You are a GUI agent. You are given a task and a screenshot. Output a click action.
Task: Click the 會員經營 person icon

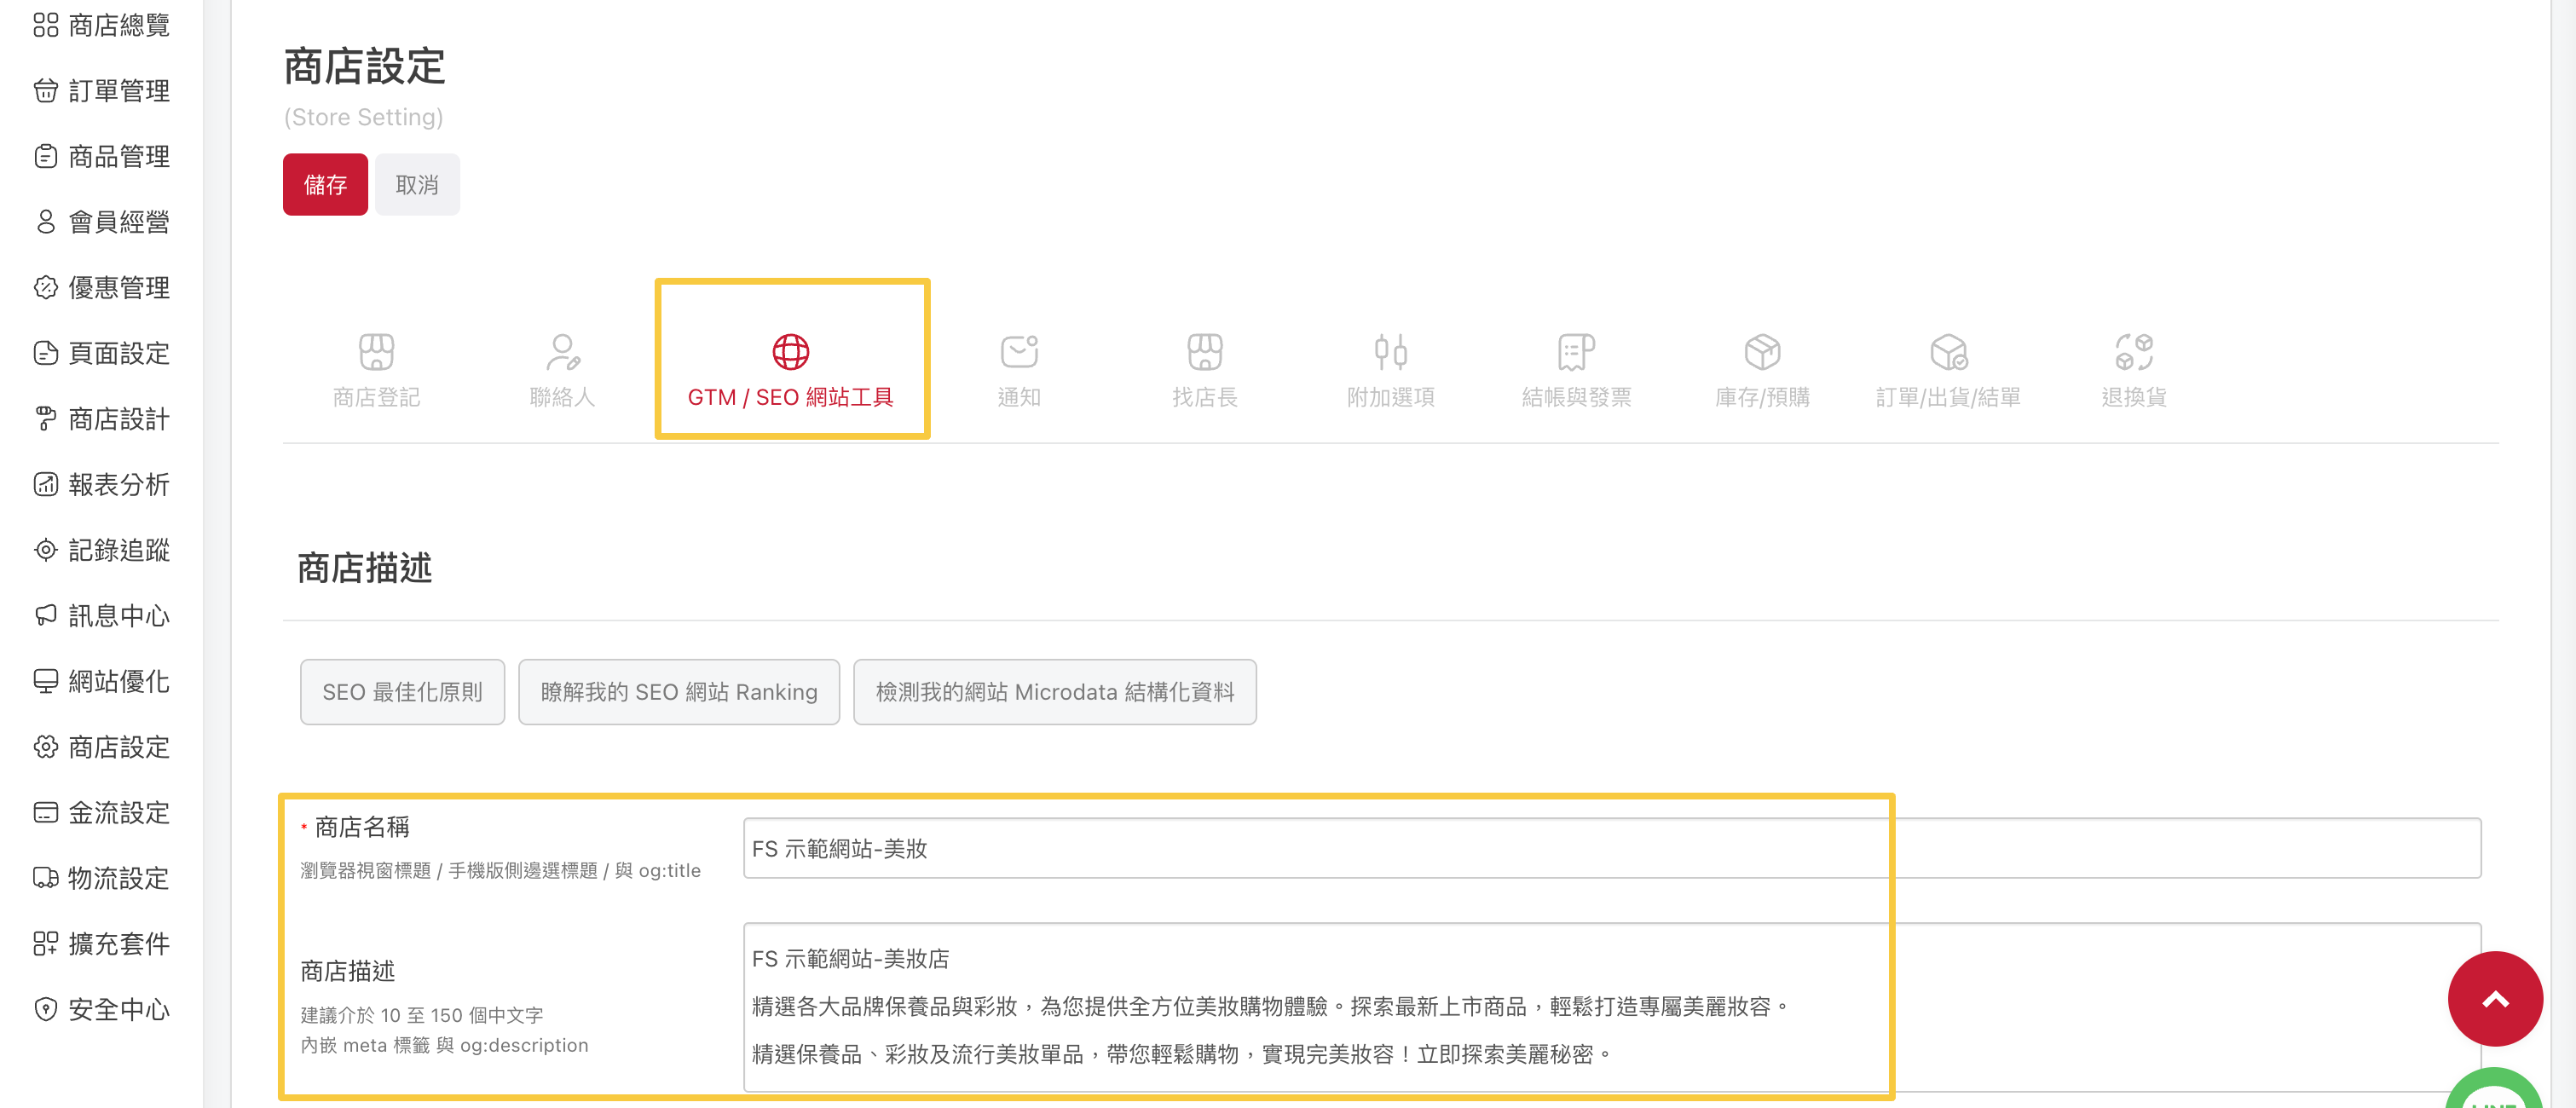coord(46,222)
